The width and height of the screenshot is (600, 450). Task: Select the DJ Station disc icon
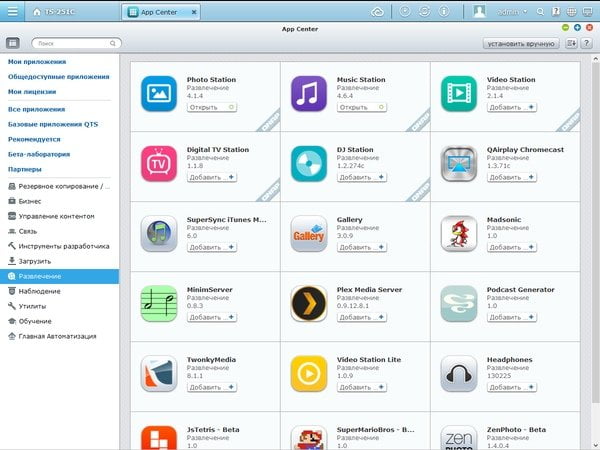pyautogui.click(x=309, y=164)
